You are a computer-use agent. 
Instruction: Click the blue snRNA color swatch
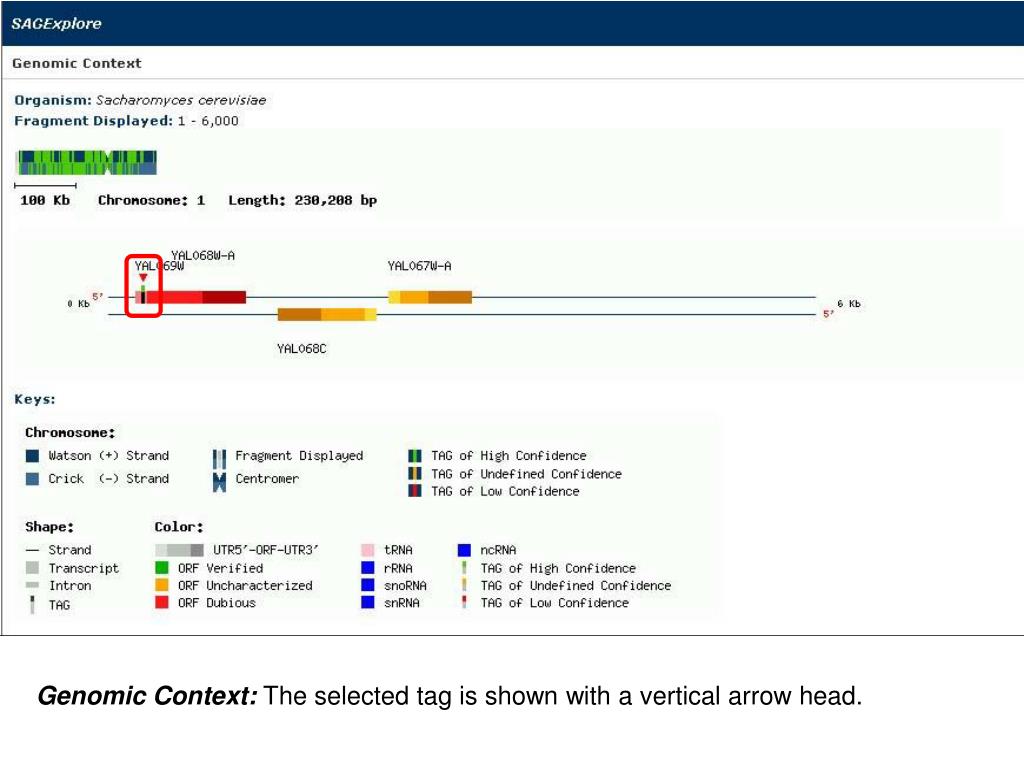(368, 602)
